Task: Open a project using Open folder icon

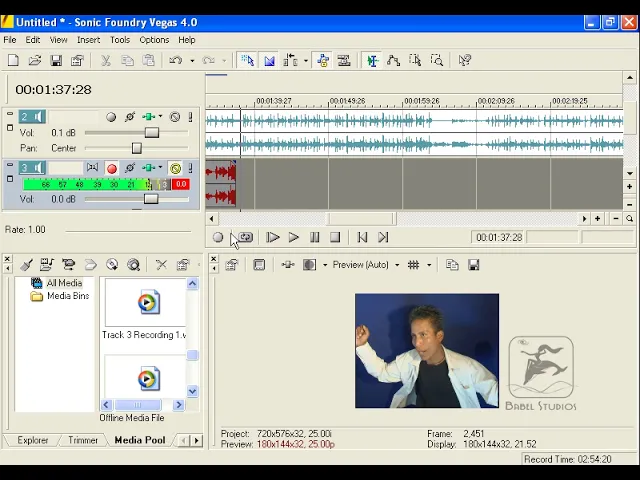Action: click(35, 60)
